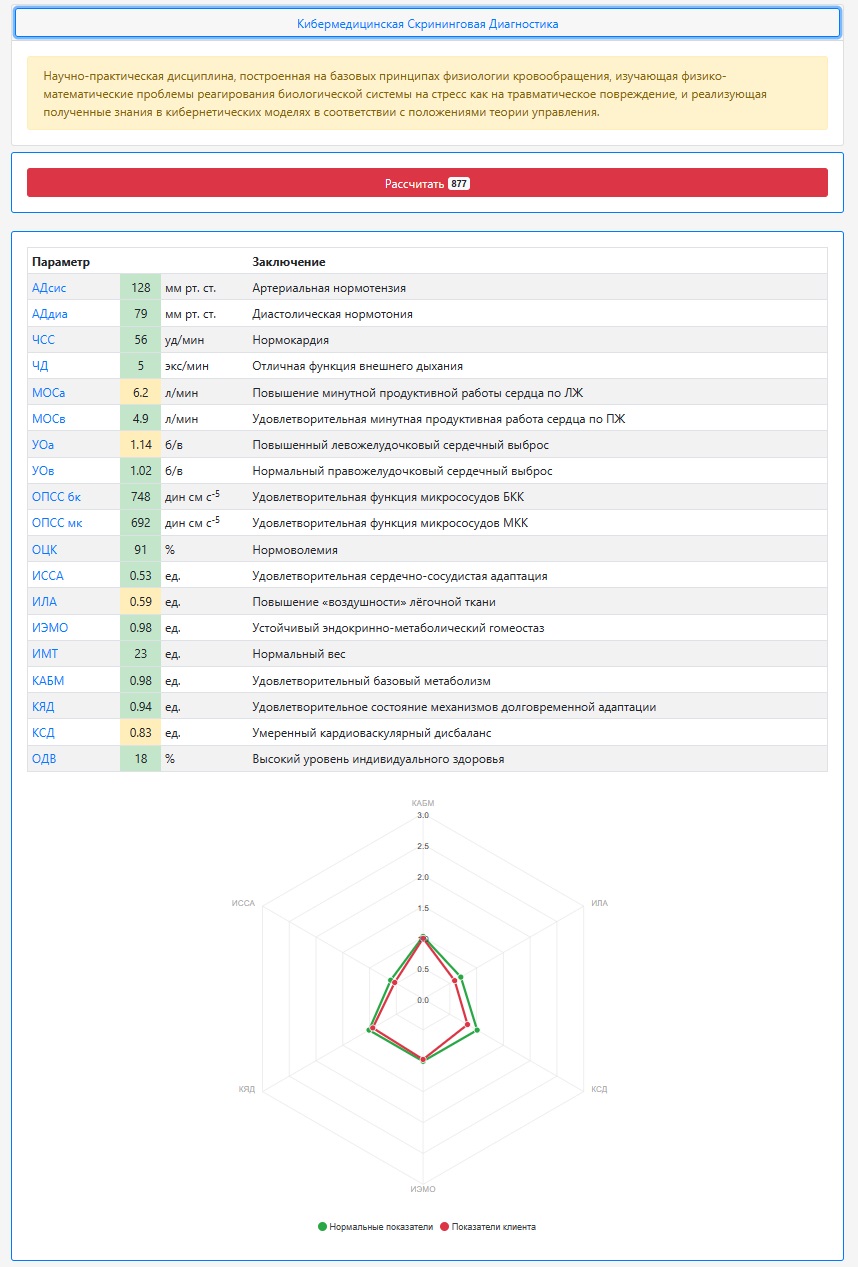858x1267 pixels.
Task: Open the ИССА parameter link
Action: (47, 576)
